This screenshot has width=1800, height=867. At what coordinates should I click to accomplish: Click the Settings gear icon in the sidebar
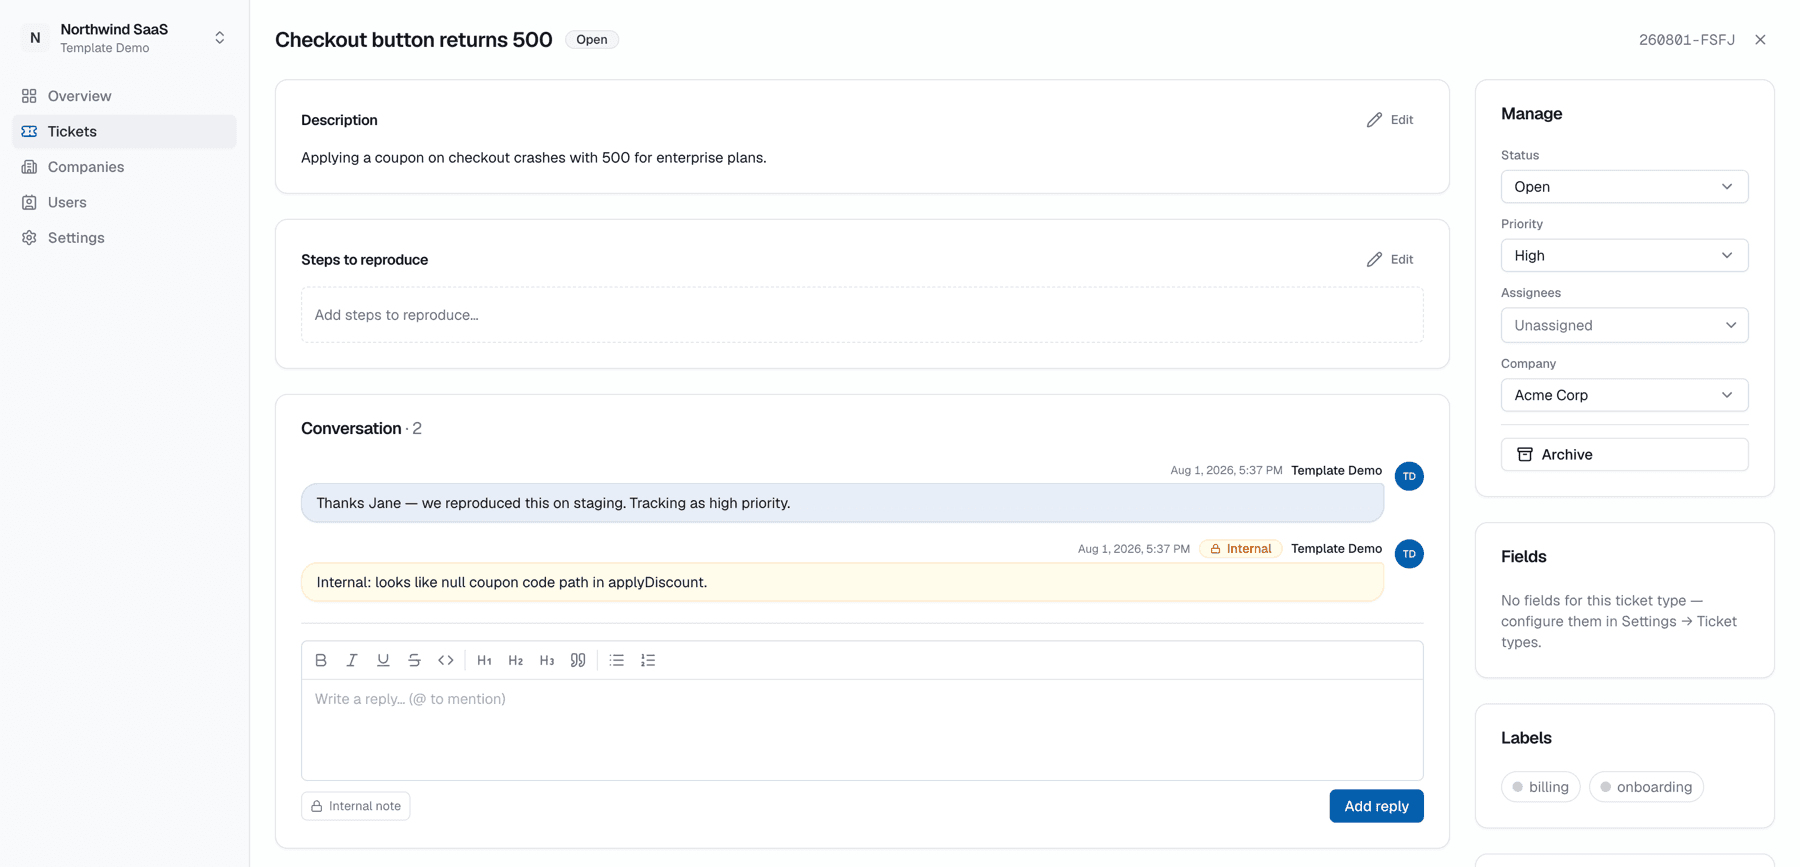[29, 238]
